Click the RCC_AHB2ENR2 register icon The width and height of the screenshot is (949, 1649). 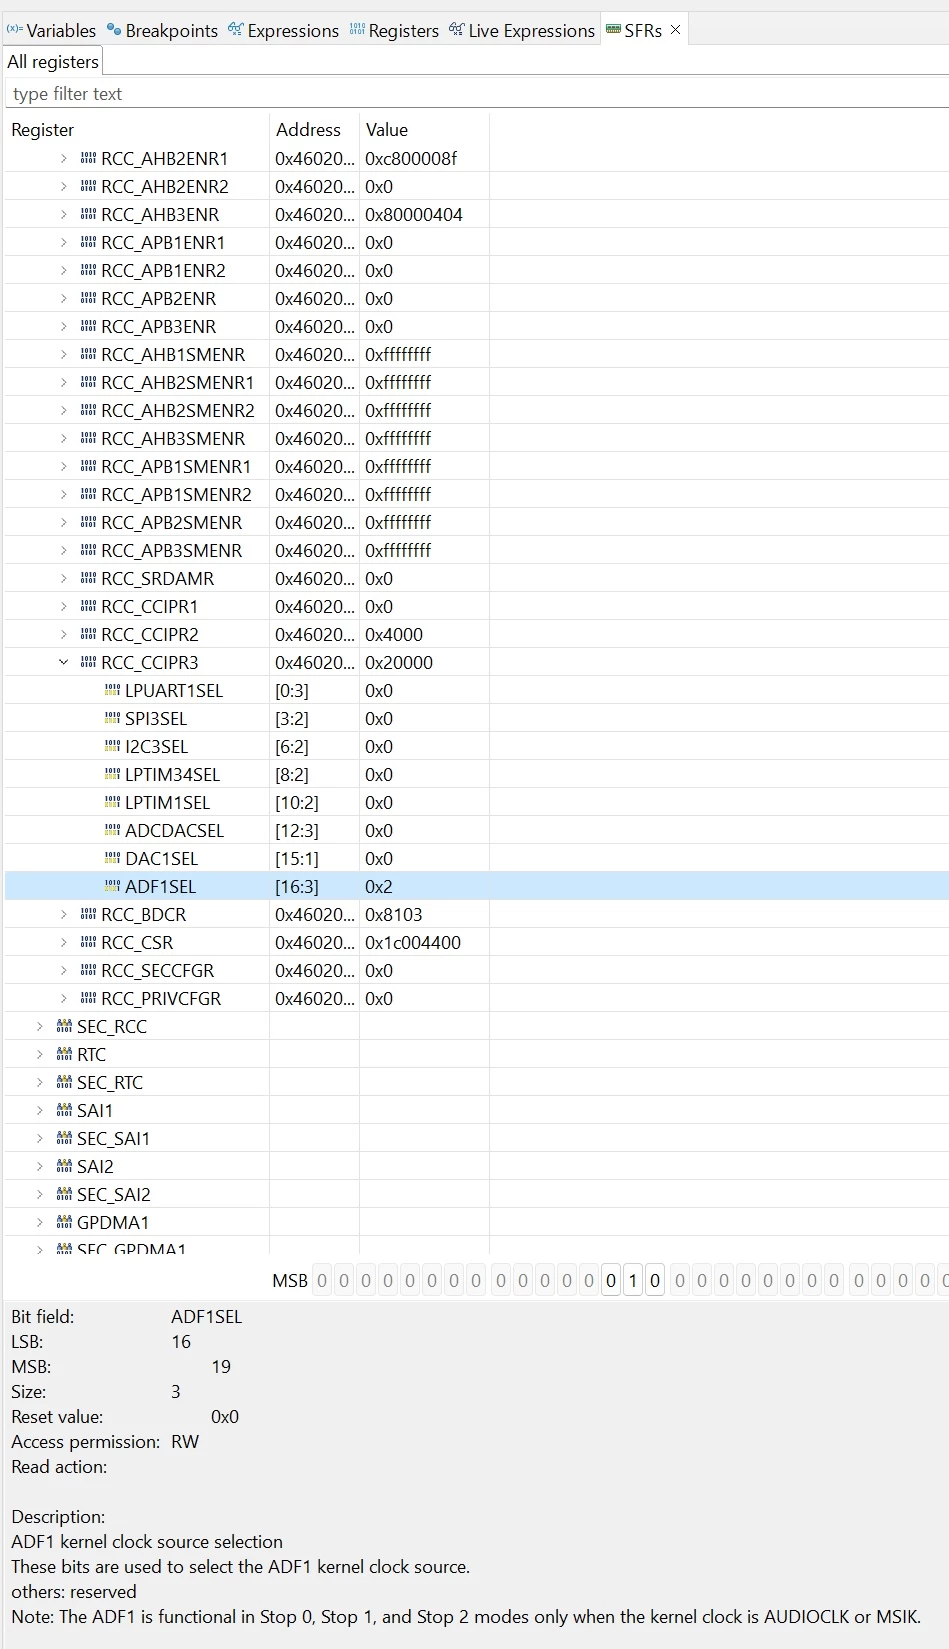click(88, 186)
